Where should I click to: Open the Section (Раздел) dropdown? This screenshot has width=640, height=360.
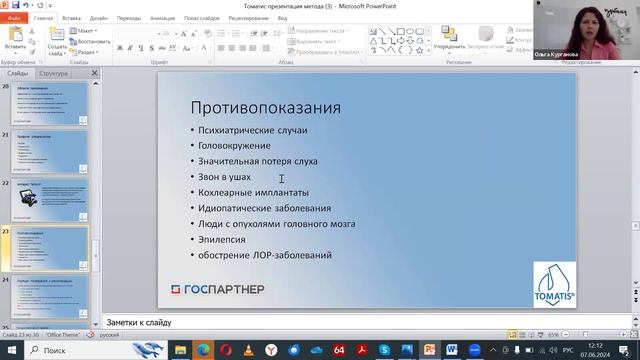tap(84, 52)
